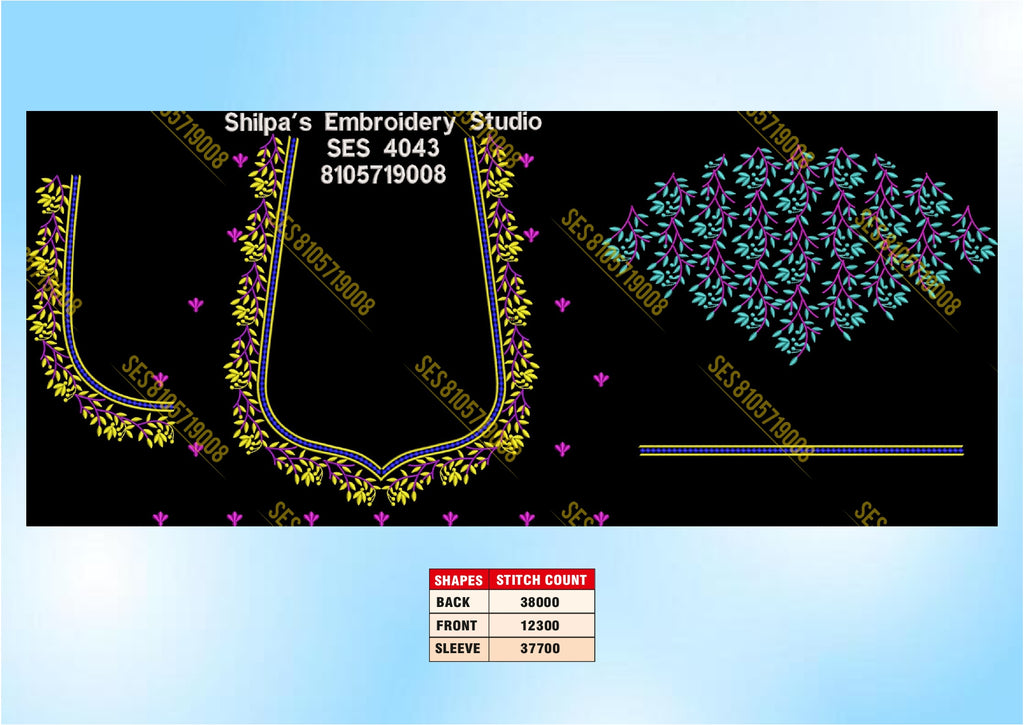Click the "Shilpa's Embroidery Studio" title text

(x=383, y=122)
